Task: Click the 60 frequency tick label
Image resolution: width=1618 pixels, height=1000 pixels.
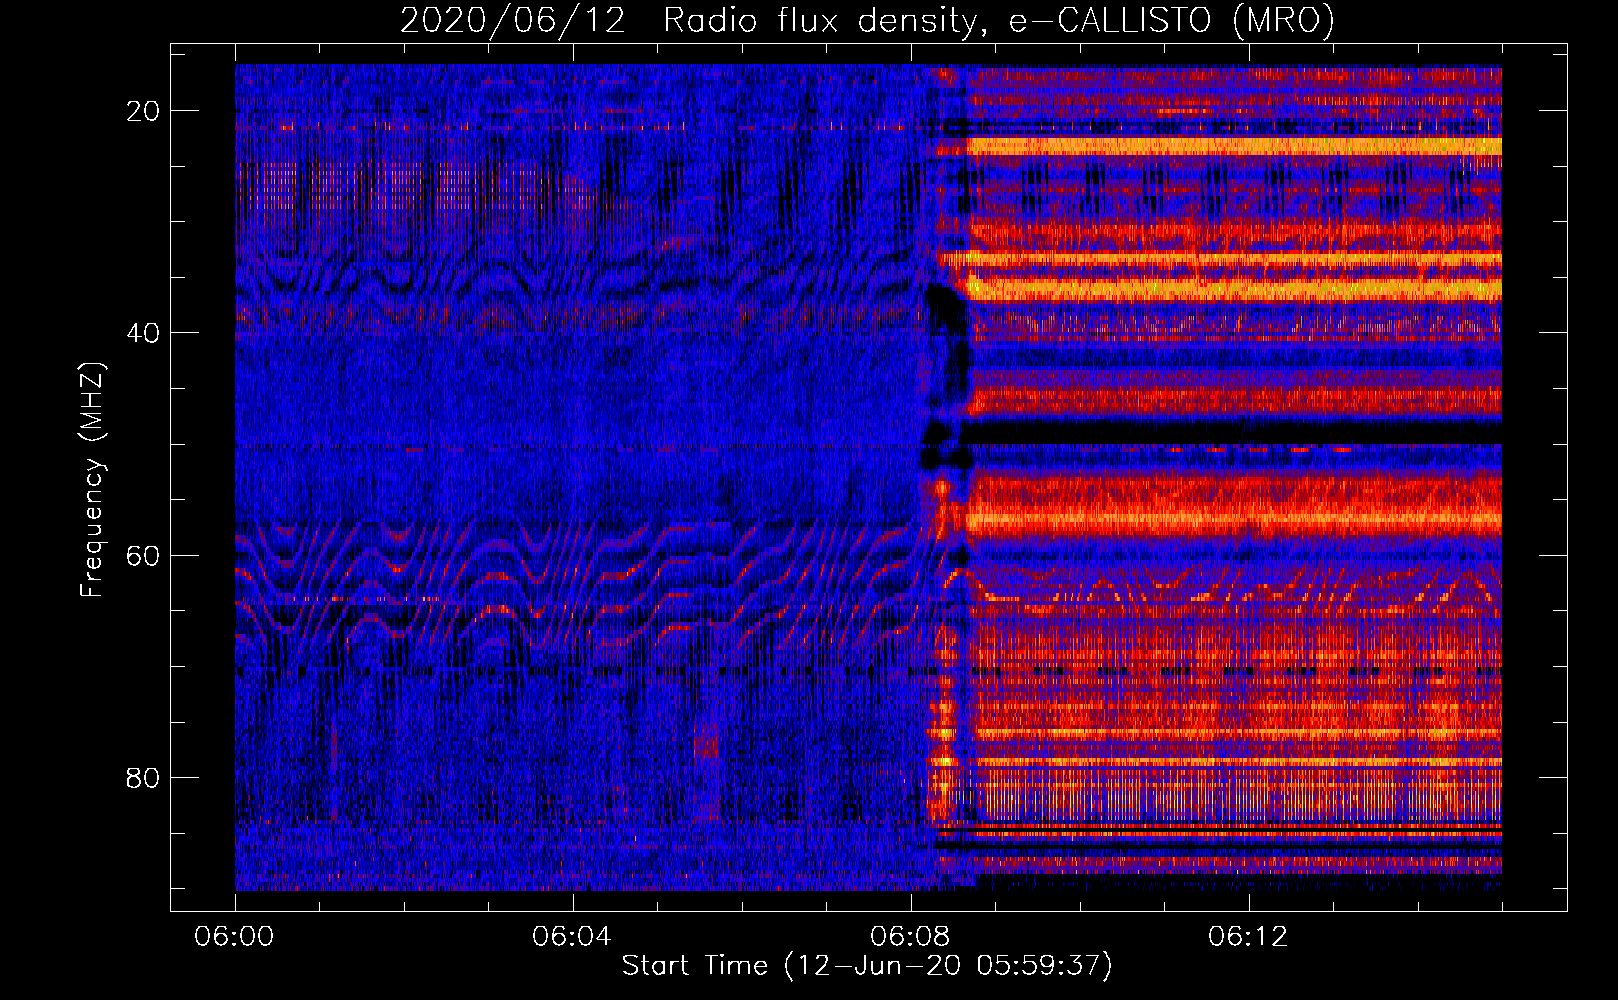Action: tap(144, 555)
